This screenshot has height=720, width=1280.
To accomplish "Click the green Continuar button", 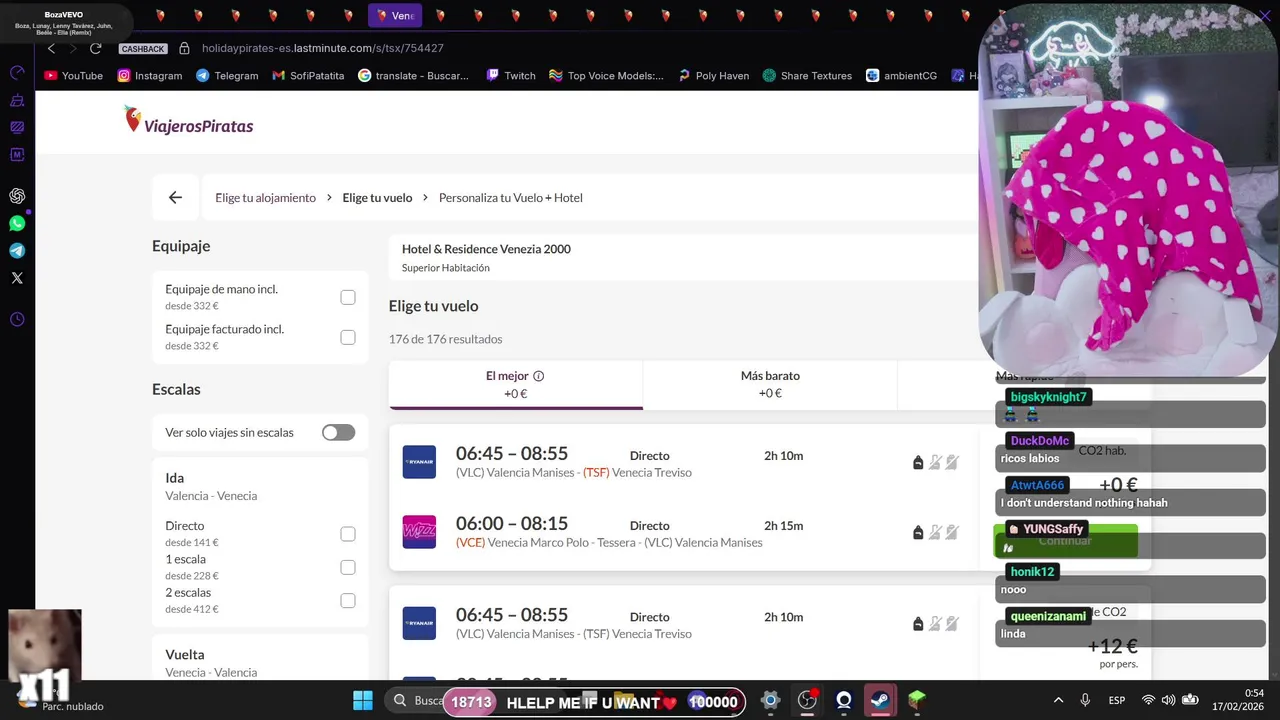I will pyautogui.click(x=1065, y=540).
